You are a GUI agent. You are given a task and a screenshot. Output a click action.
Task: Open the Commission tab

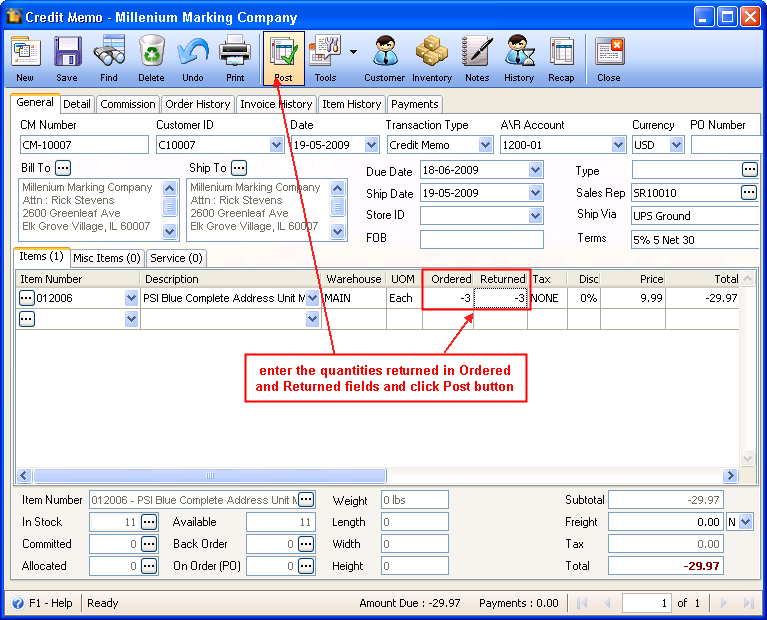pyautogui.click(x=128, y=104)
